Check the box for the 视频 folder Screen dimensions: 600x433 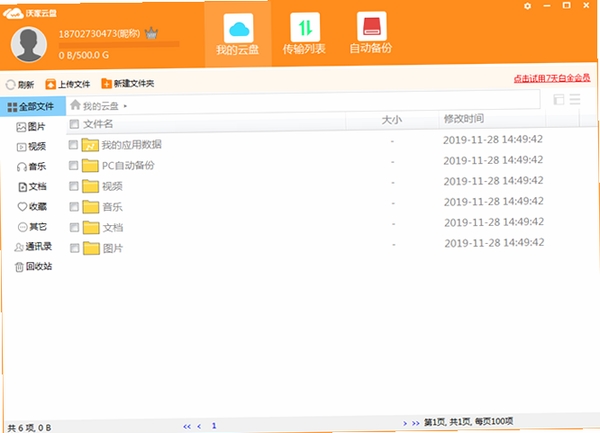tap(74, 186)
